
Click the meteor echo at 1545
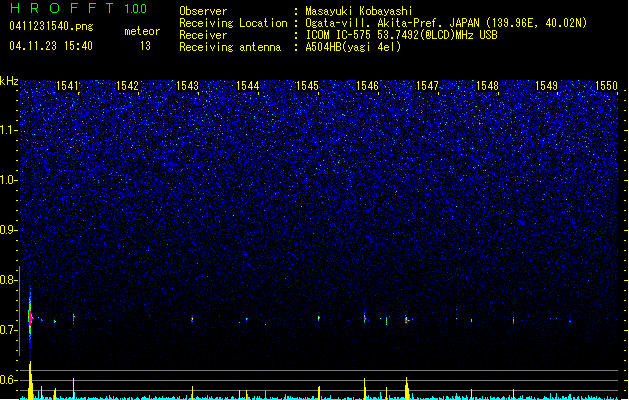pyautogui.click(x=319, y=318)
